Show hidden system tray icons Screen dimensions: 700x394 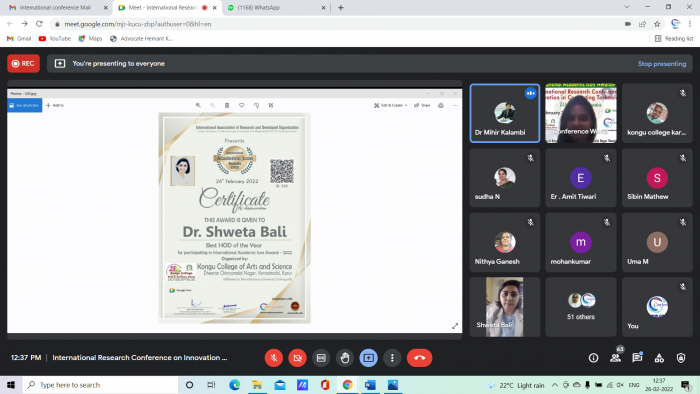554,385
